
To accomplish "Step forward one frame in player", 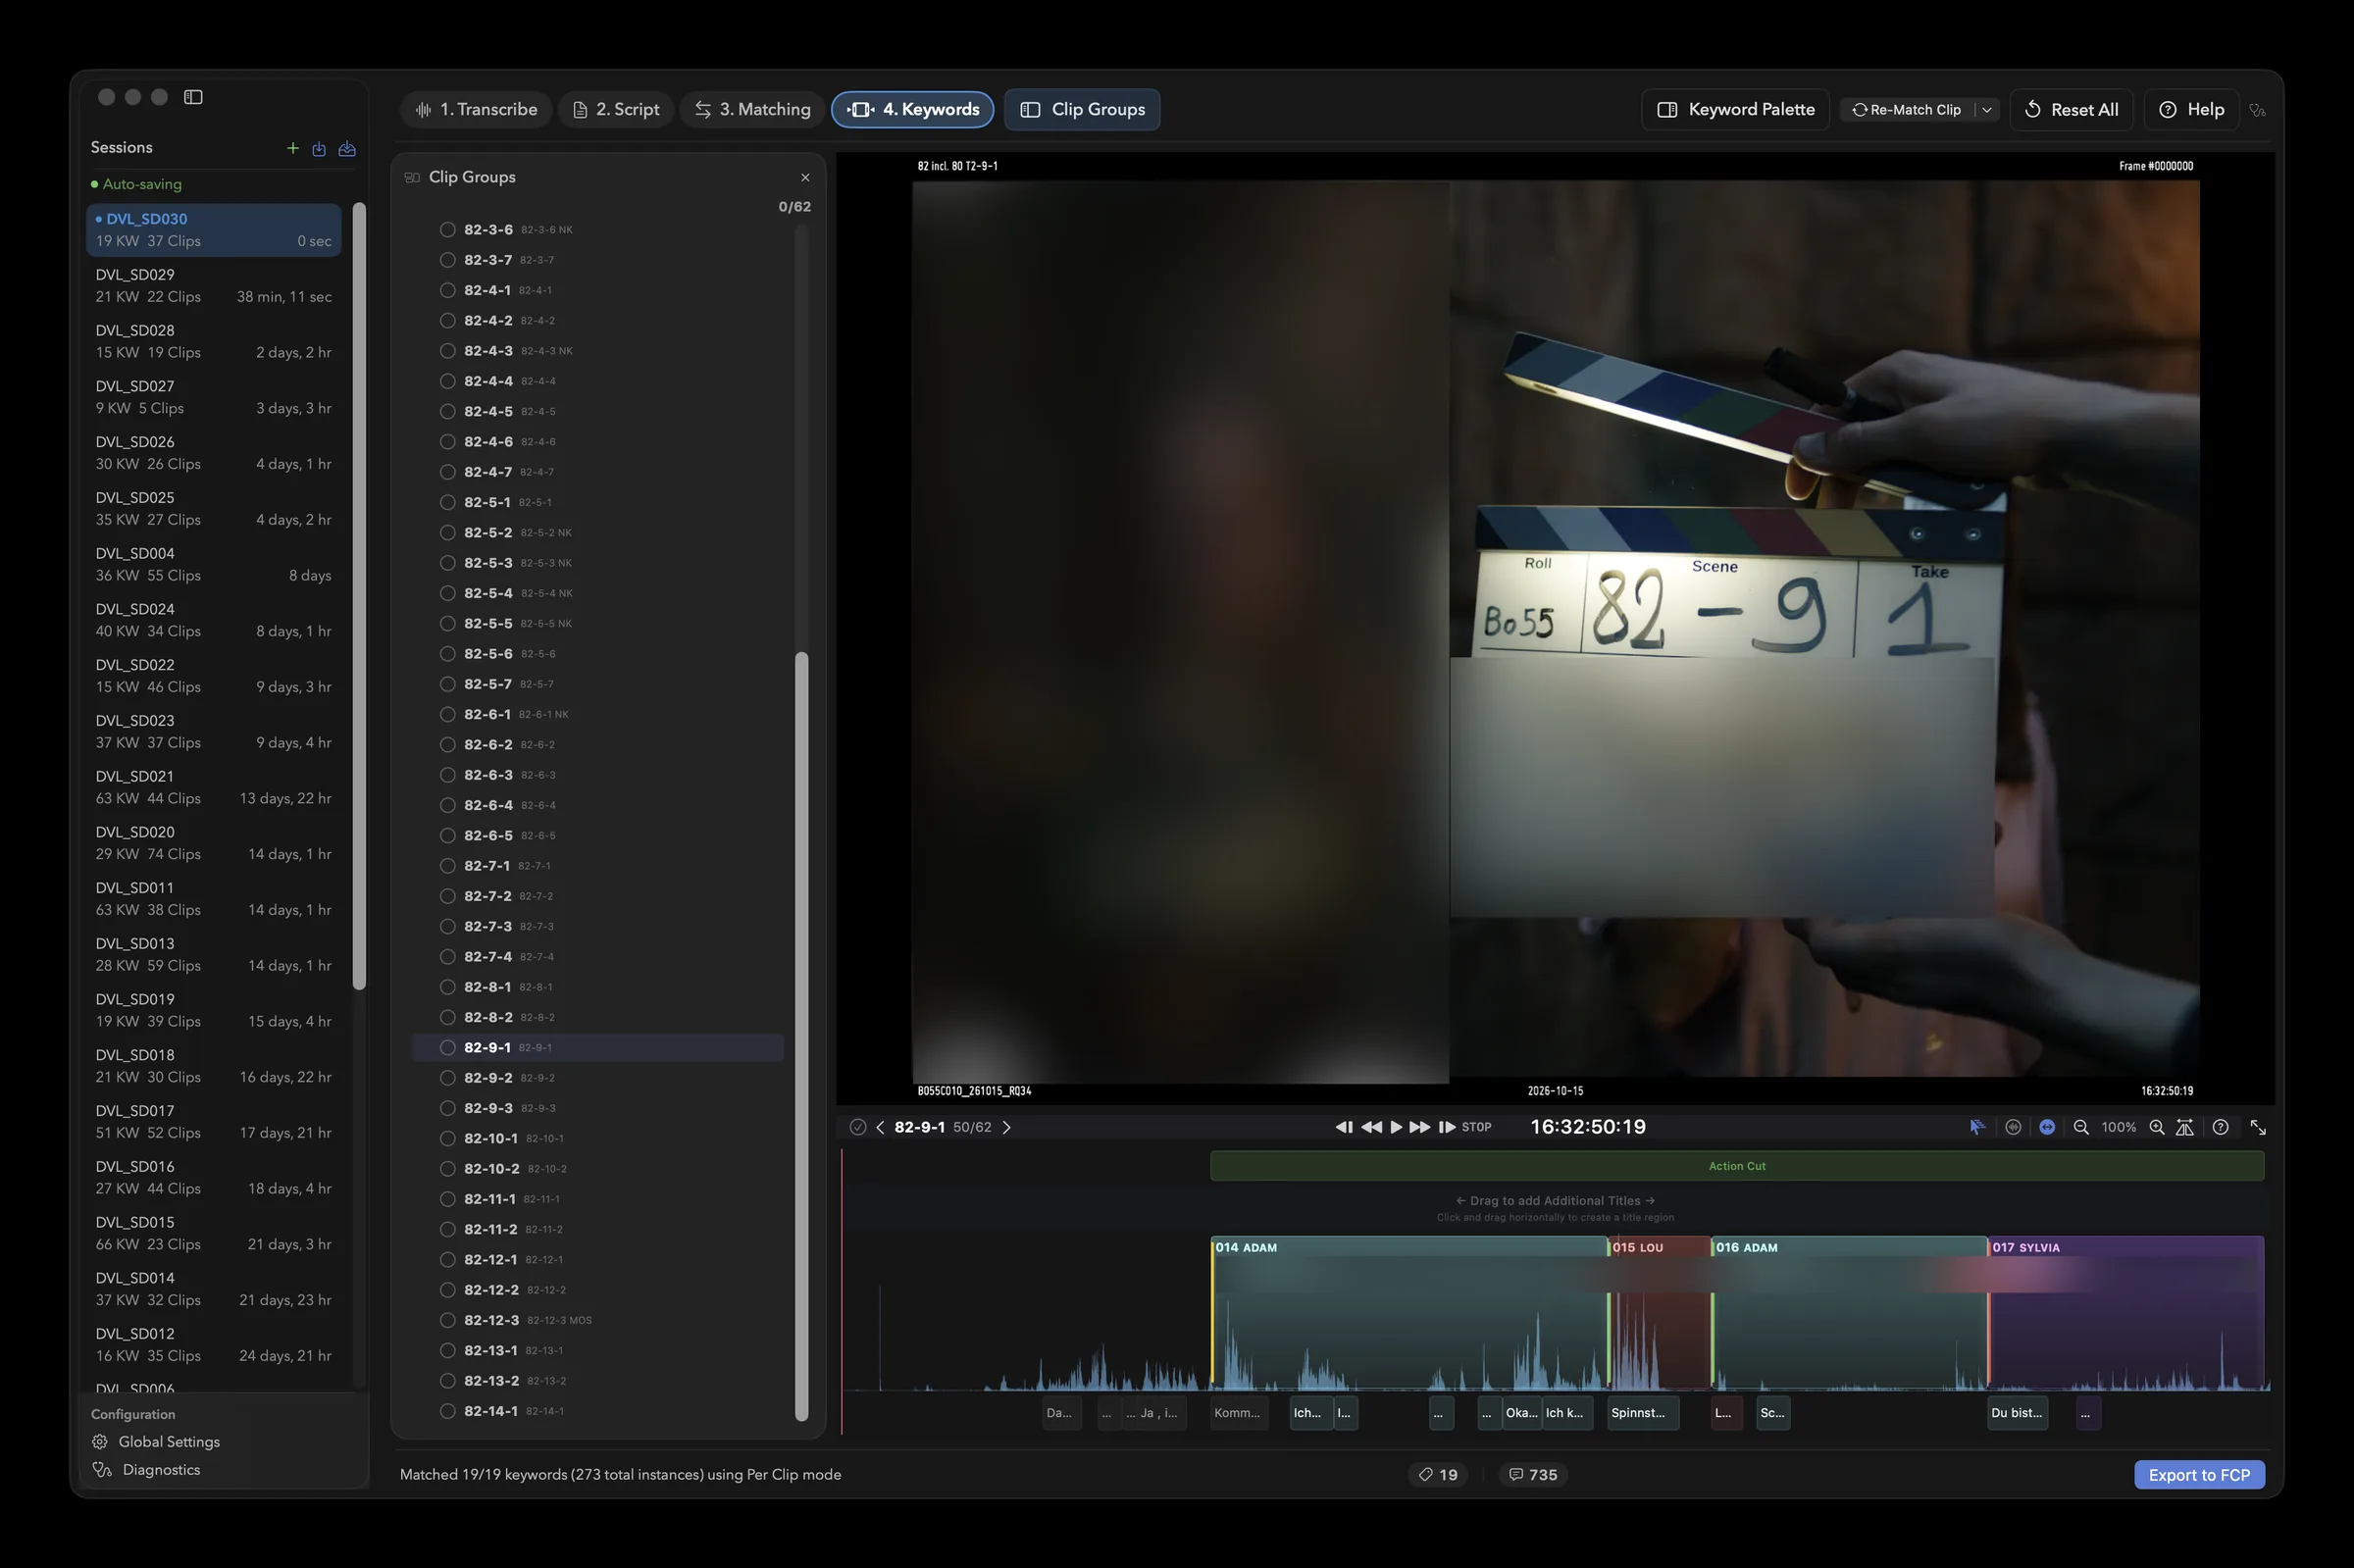I will click(1446, 1127).
